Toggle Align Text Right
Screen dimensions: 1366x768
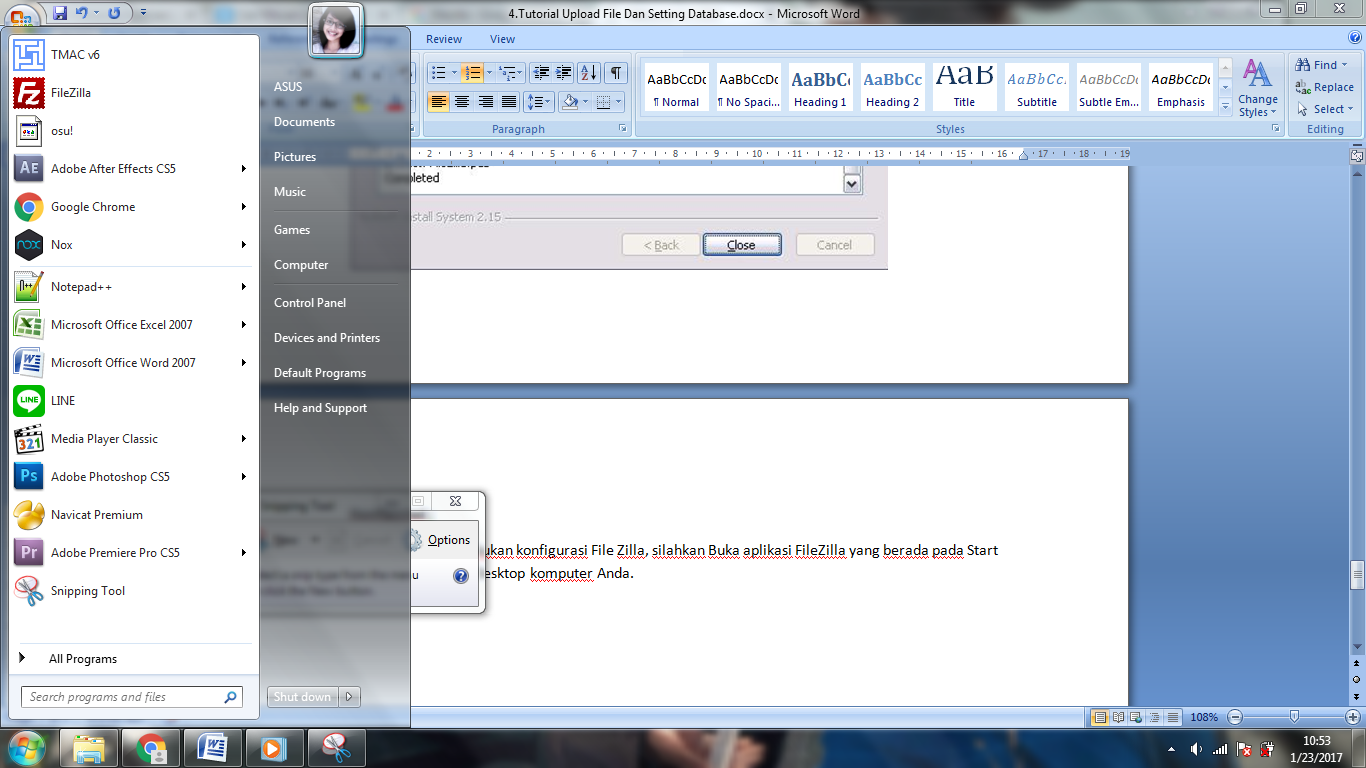485,102
